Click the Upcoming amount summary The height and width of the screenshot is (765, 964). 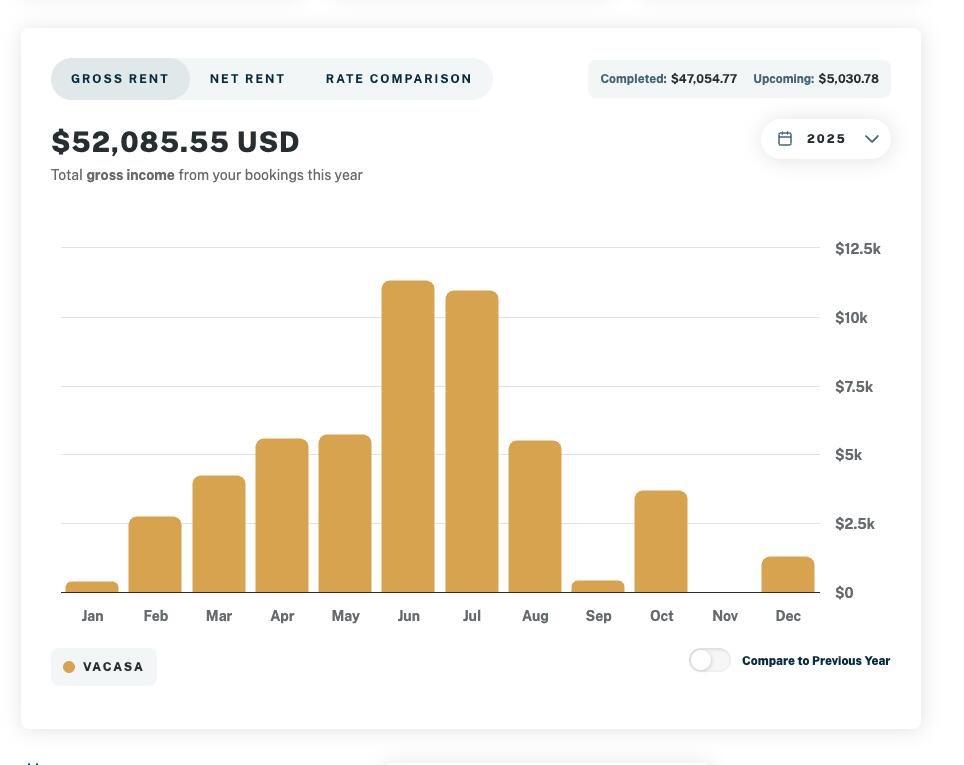(x=815, y=79)
